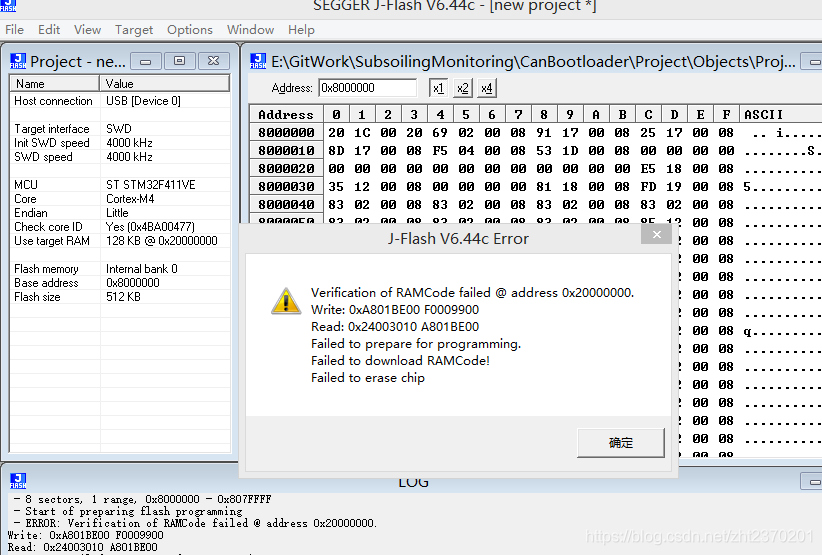Select the Init SWD speed row
The width and height of the screenshot is (822, 555).
(120, 143)
